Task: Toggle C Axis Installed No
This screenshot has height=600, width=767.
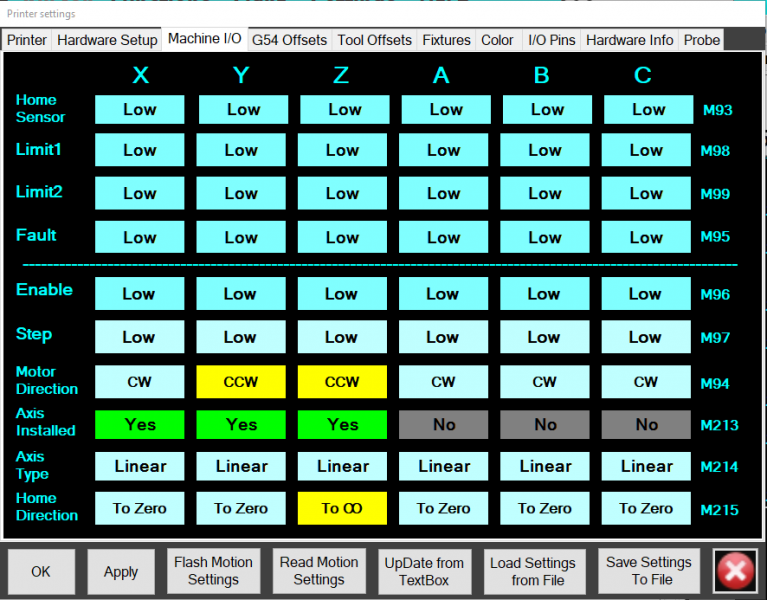Action: [646, 424]
